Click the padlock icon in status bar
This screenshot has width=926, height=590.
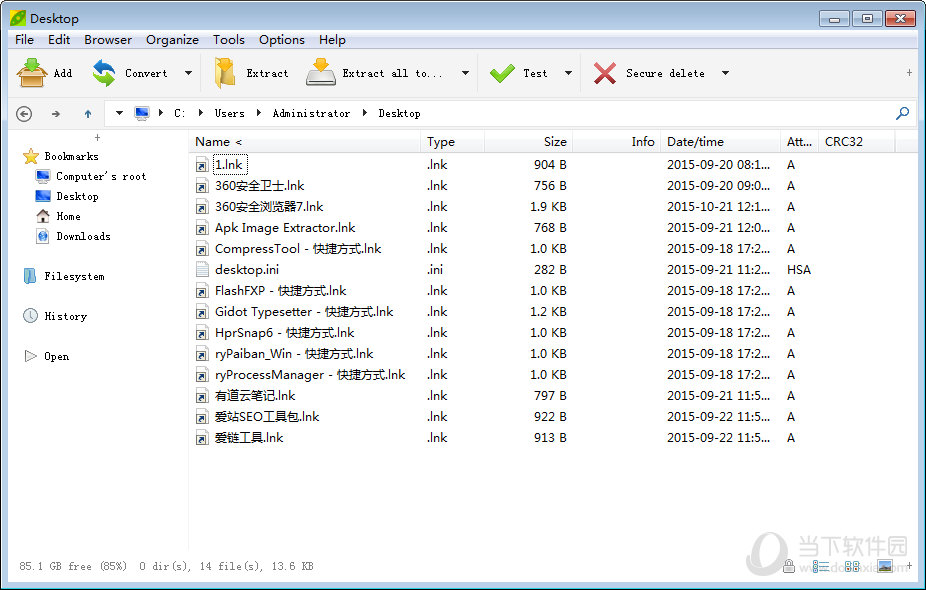click(790, 567)
